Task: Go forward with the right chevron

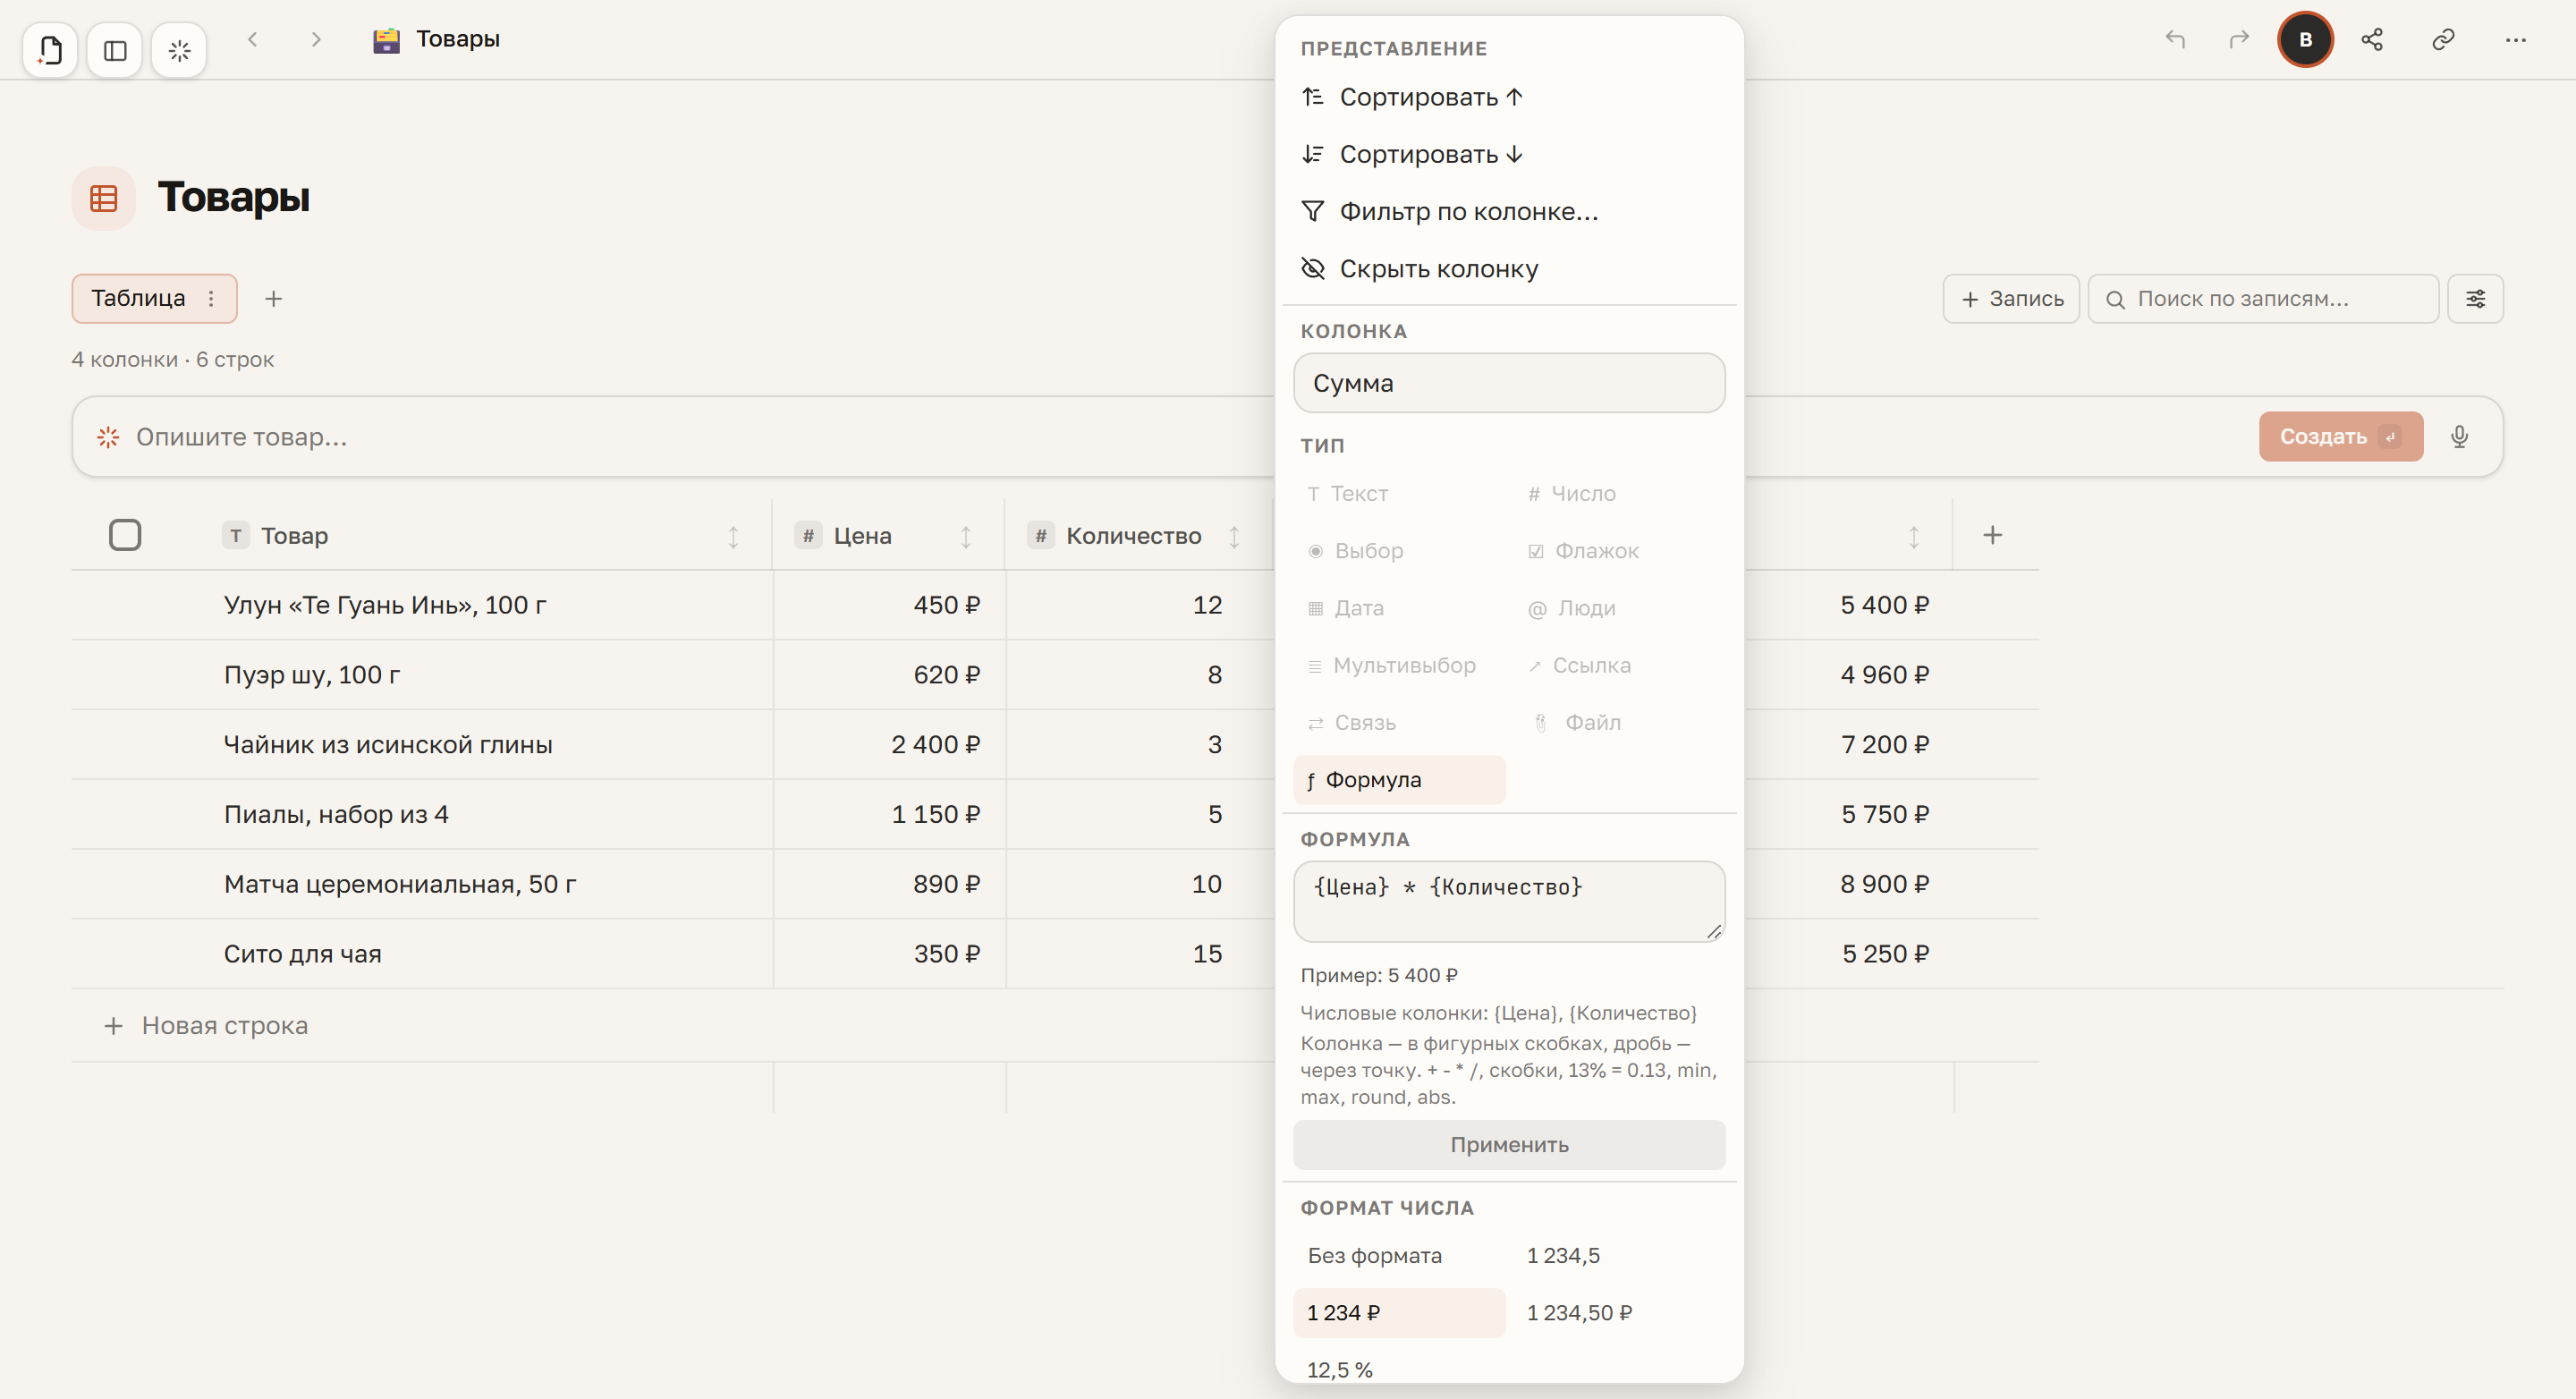Action: pyautogui.click(x=316, y=39)
